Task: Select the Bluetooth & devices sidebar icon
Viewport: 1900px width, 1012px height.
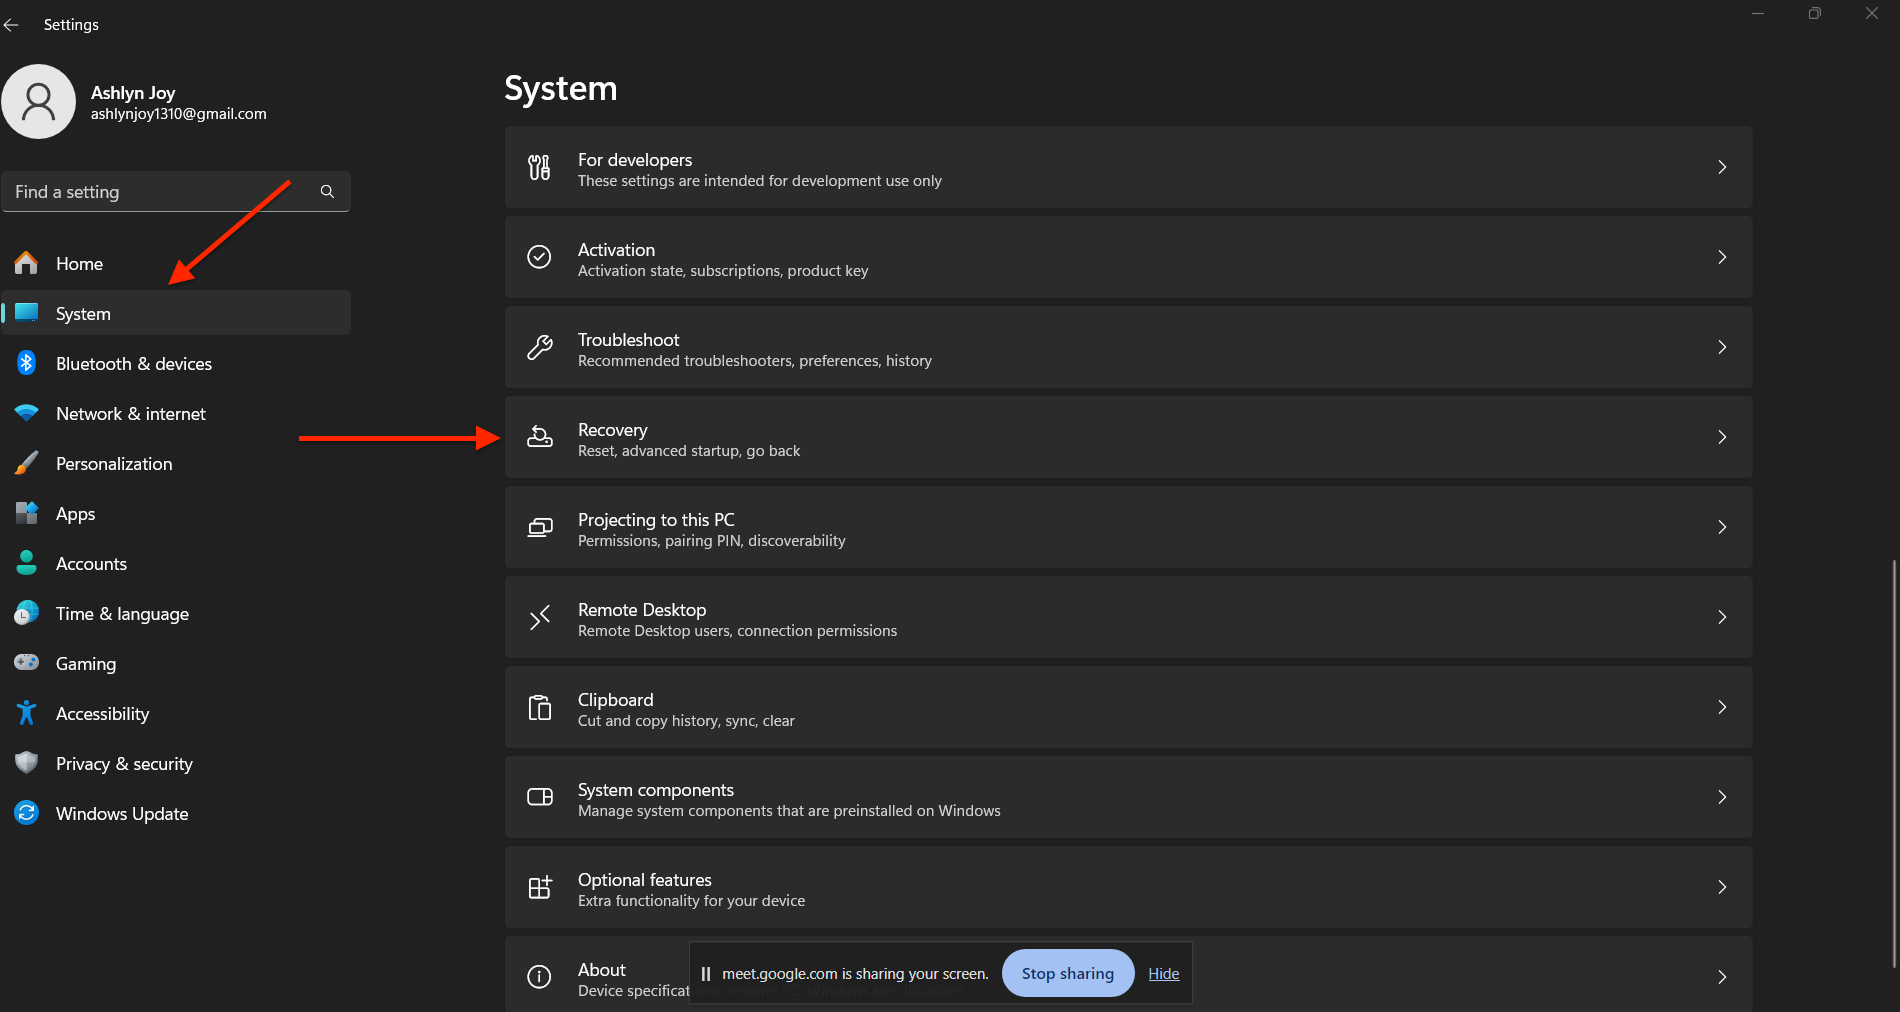Action: (27, 363)
